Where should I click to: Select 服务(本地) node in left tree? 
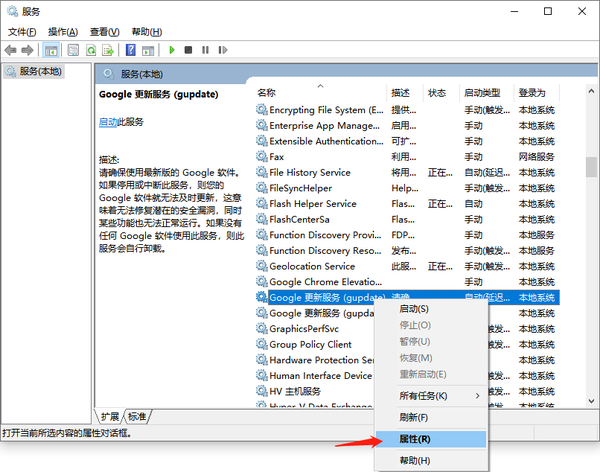click(x=33, y=72)
